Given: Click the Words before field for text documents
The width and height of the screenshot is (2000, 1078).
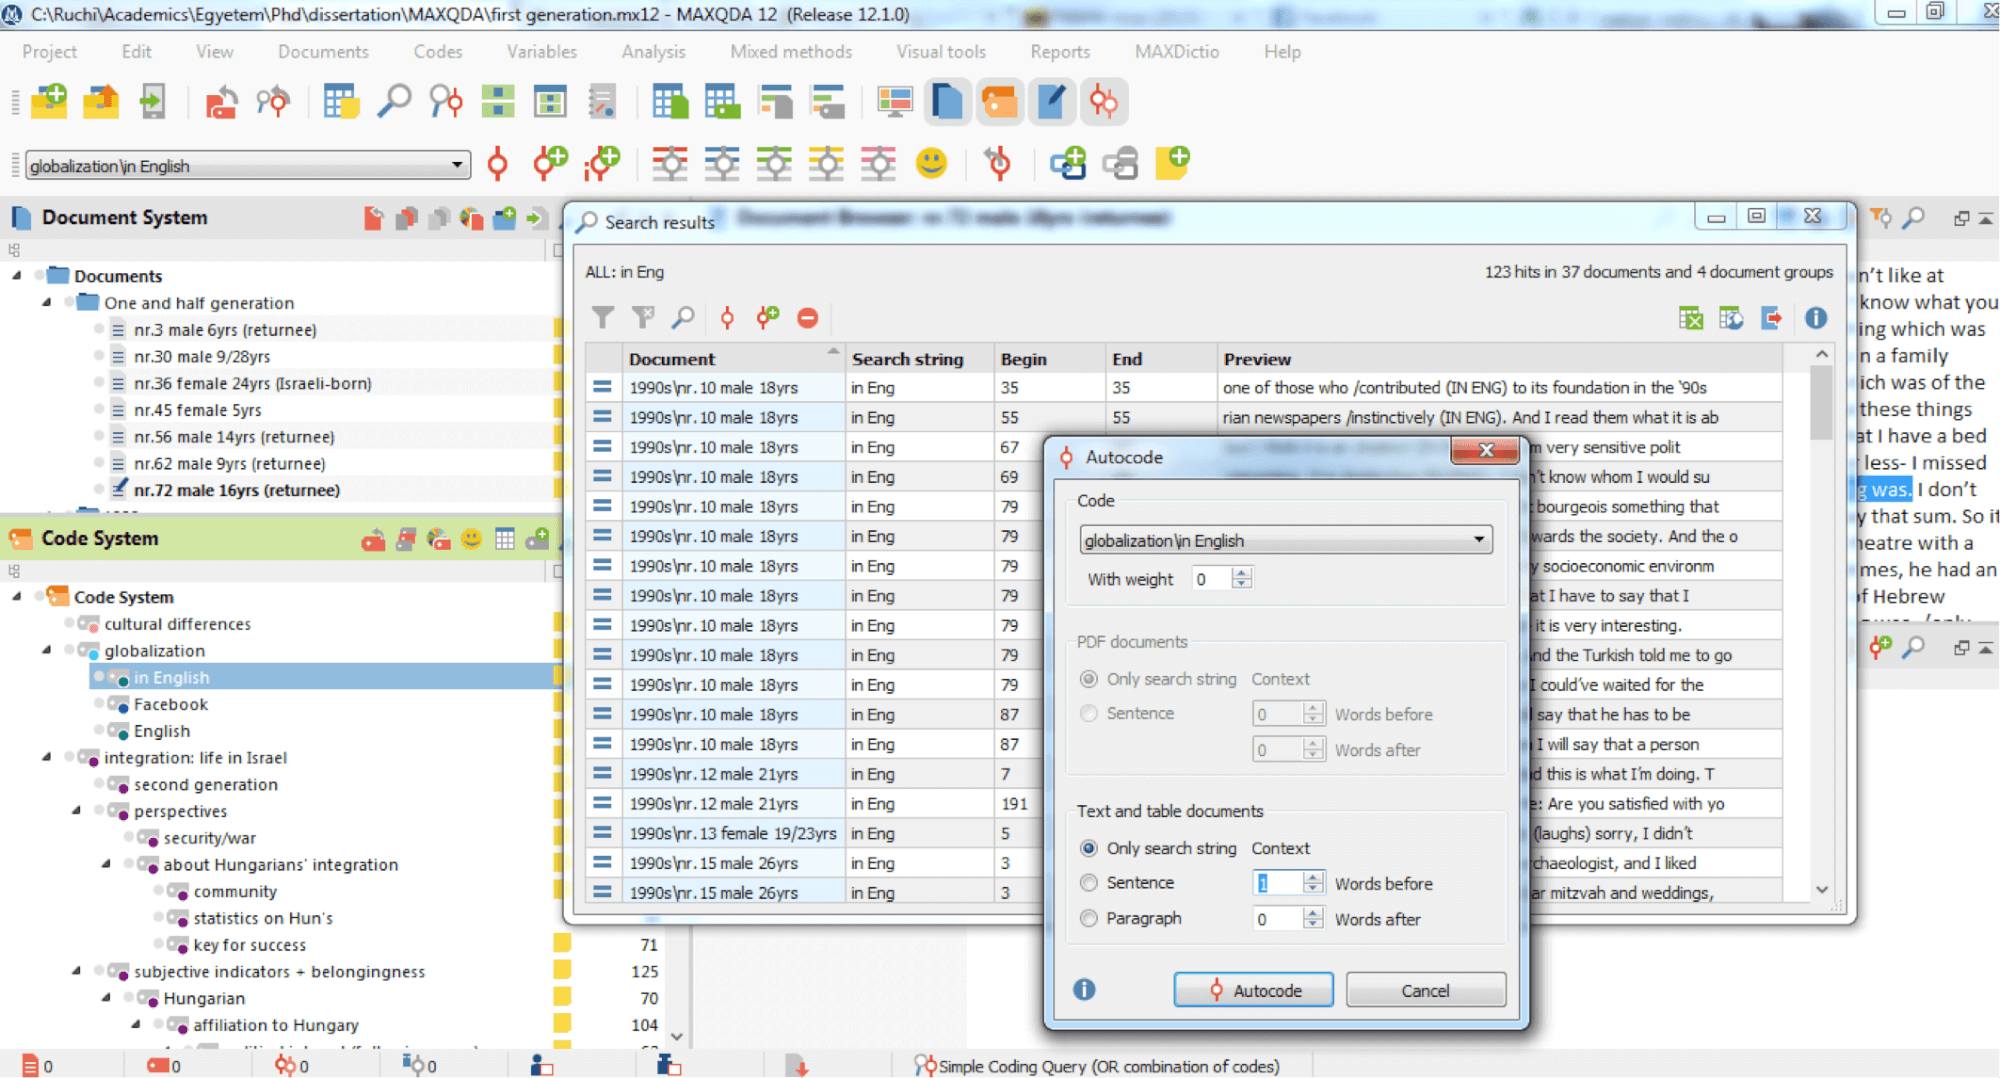Looking at the screenshot, I should [1278, 883].
